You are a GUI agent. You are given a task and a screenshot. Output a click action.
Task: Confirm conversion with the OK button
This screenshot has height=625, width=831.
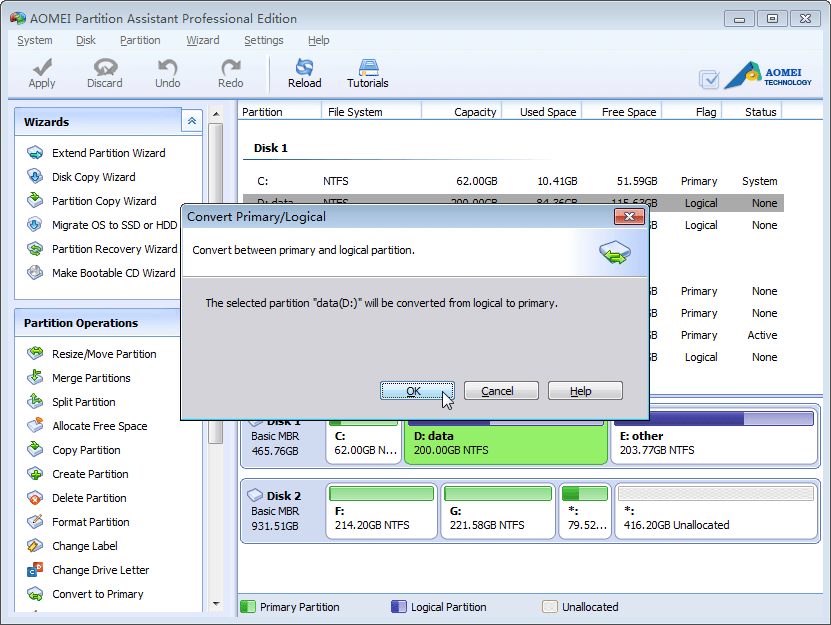(x=417, y=390)
